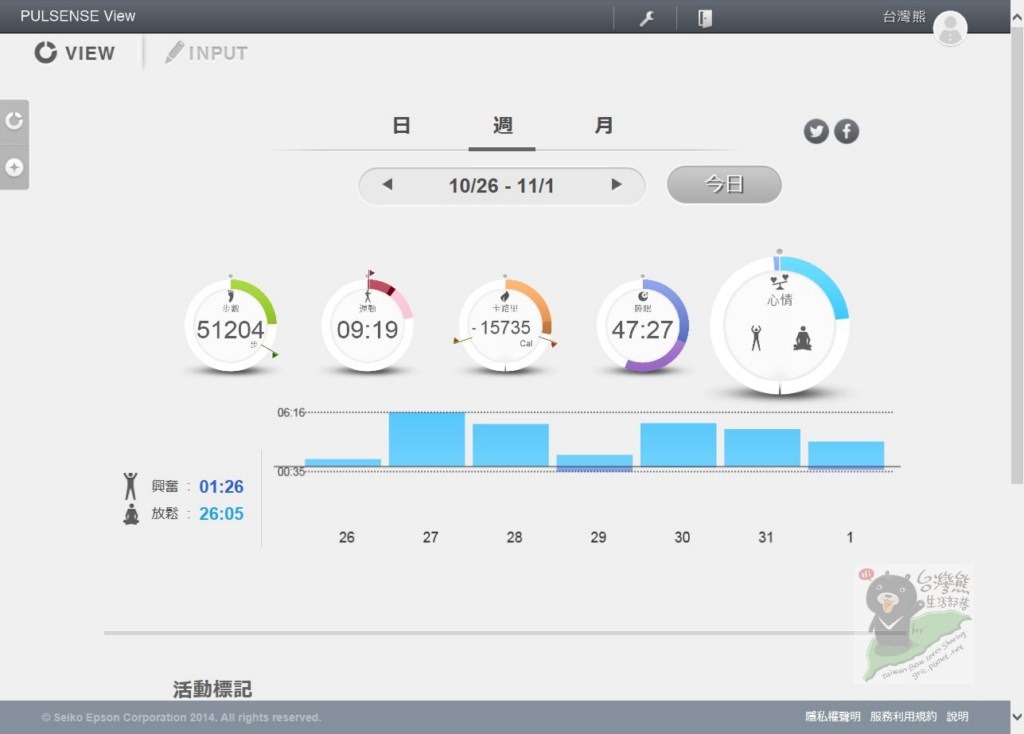Click the bar for day 27
Image resolution: width=1024 pixels, height=734 pixels.
click(427, 439)
